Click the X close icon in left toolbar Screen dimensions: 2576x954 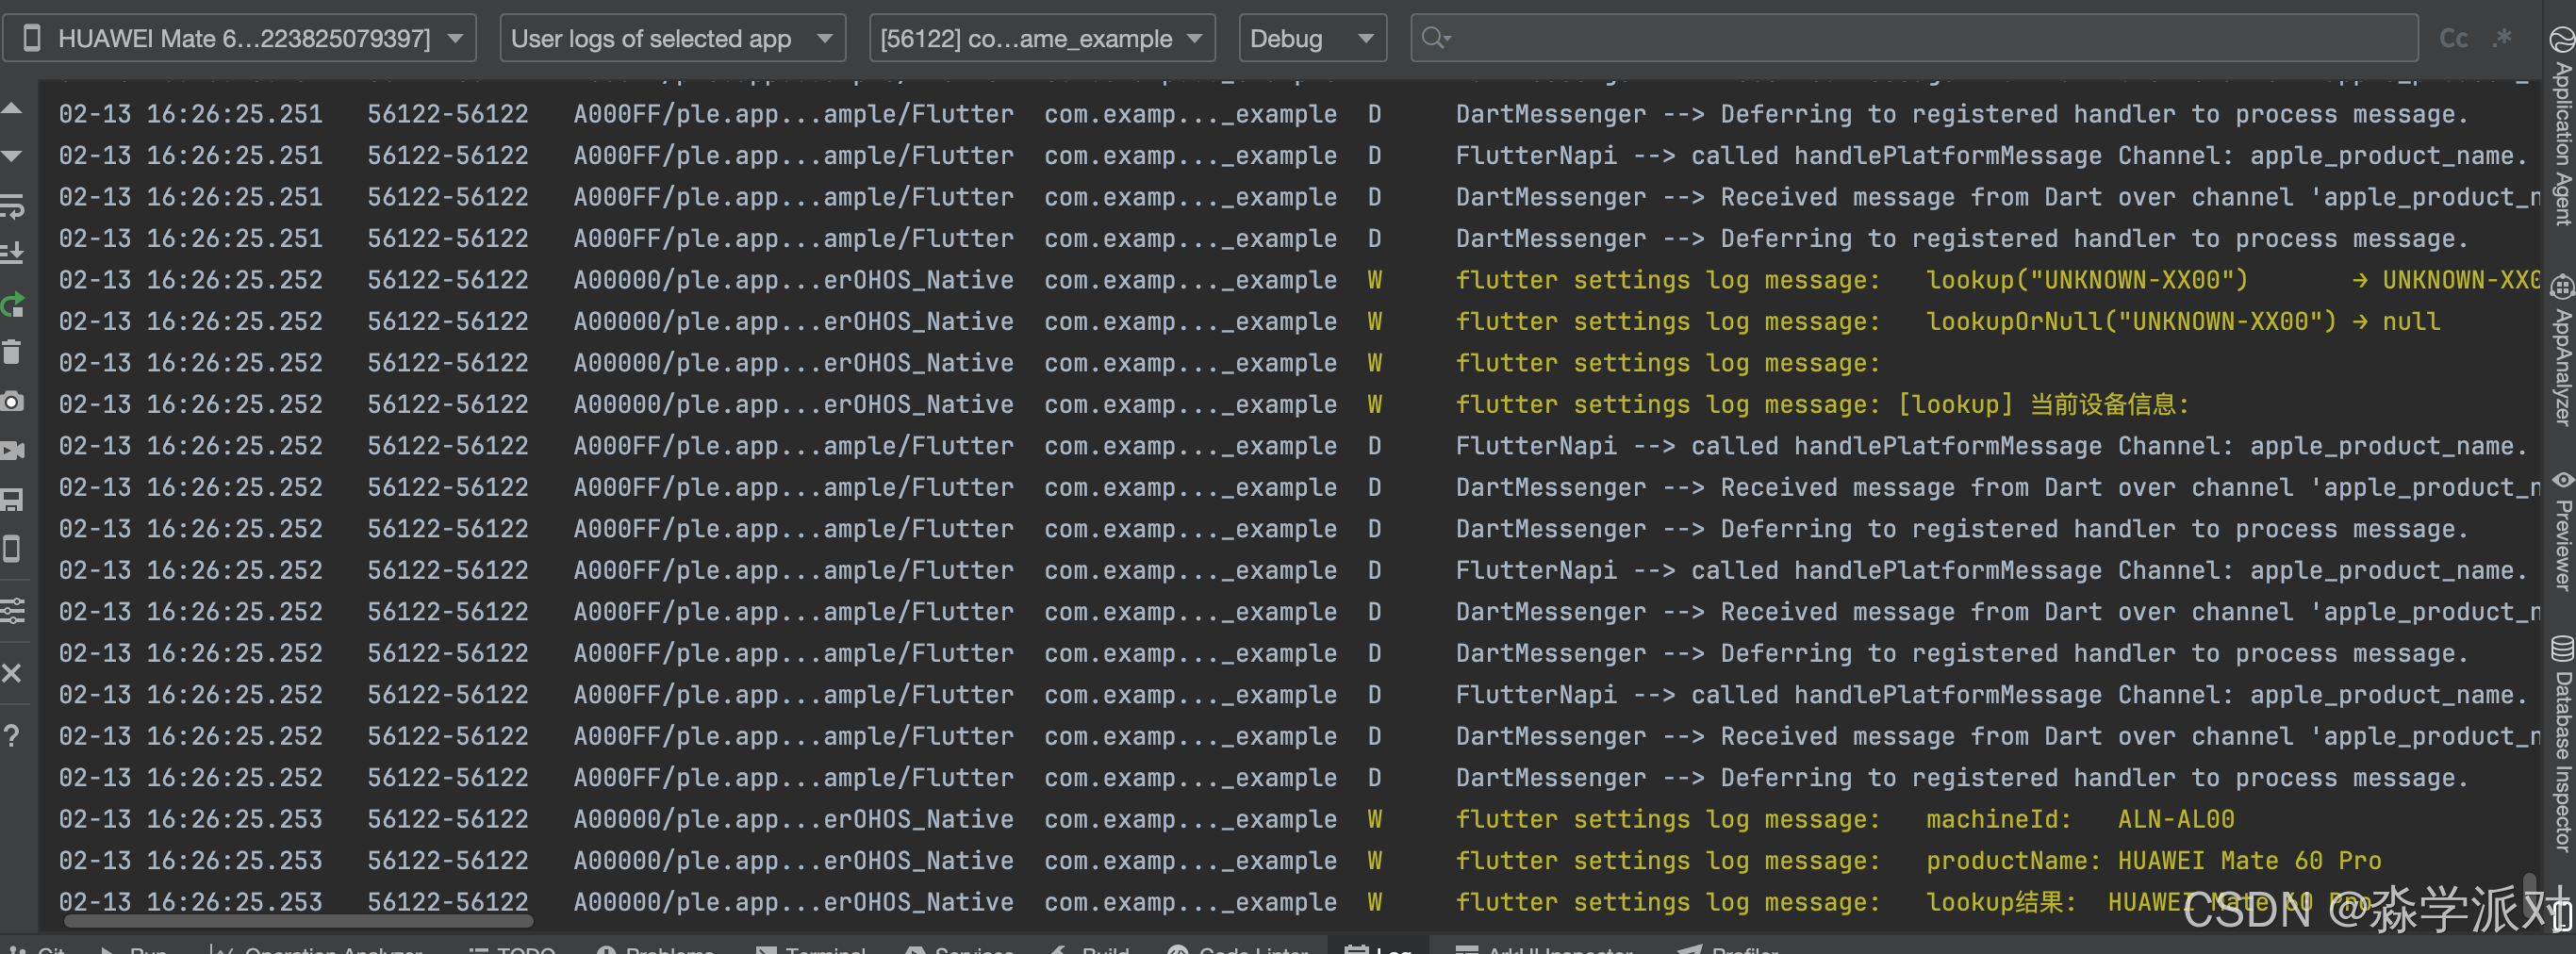tap(12, 673)
